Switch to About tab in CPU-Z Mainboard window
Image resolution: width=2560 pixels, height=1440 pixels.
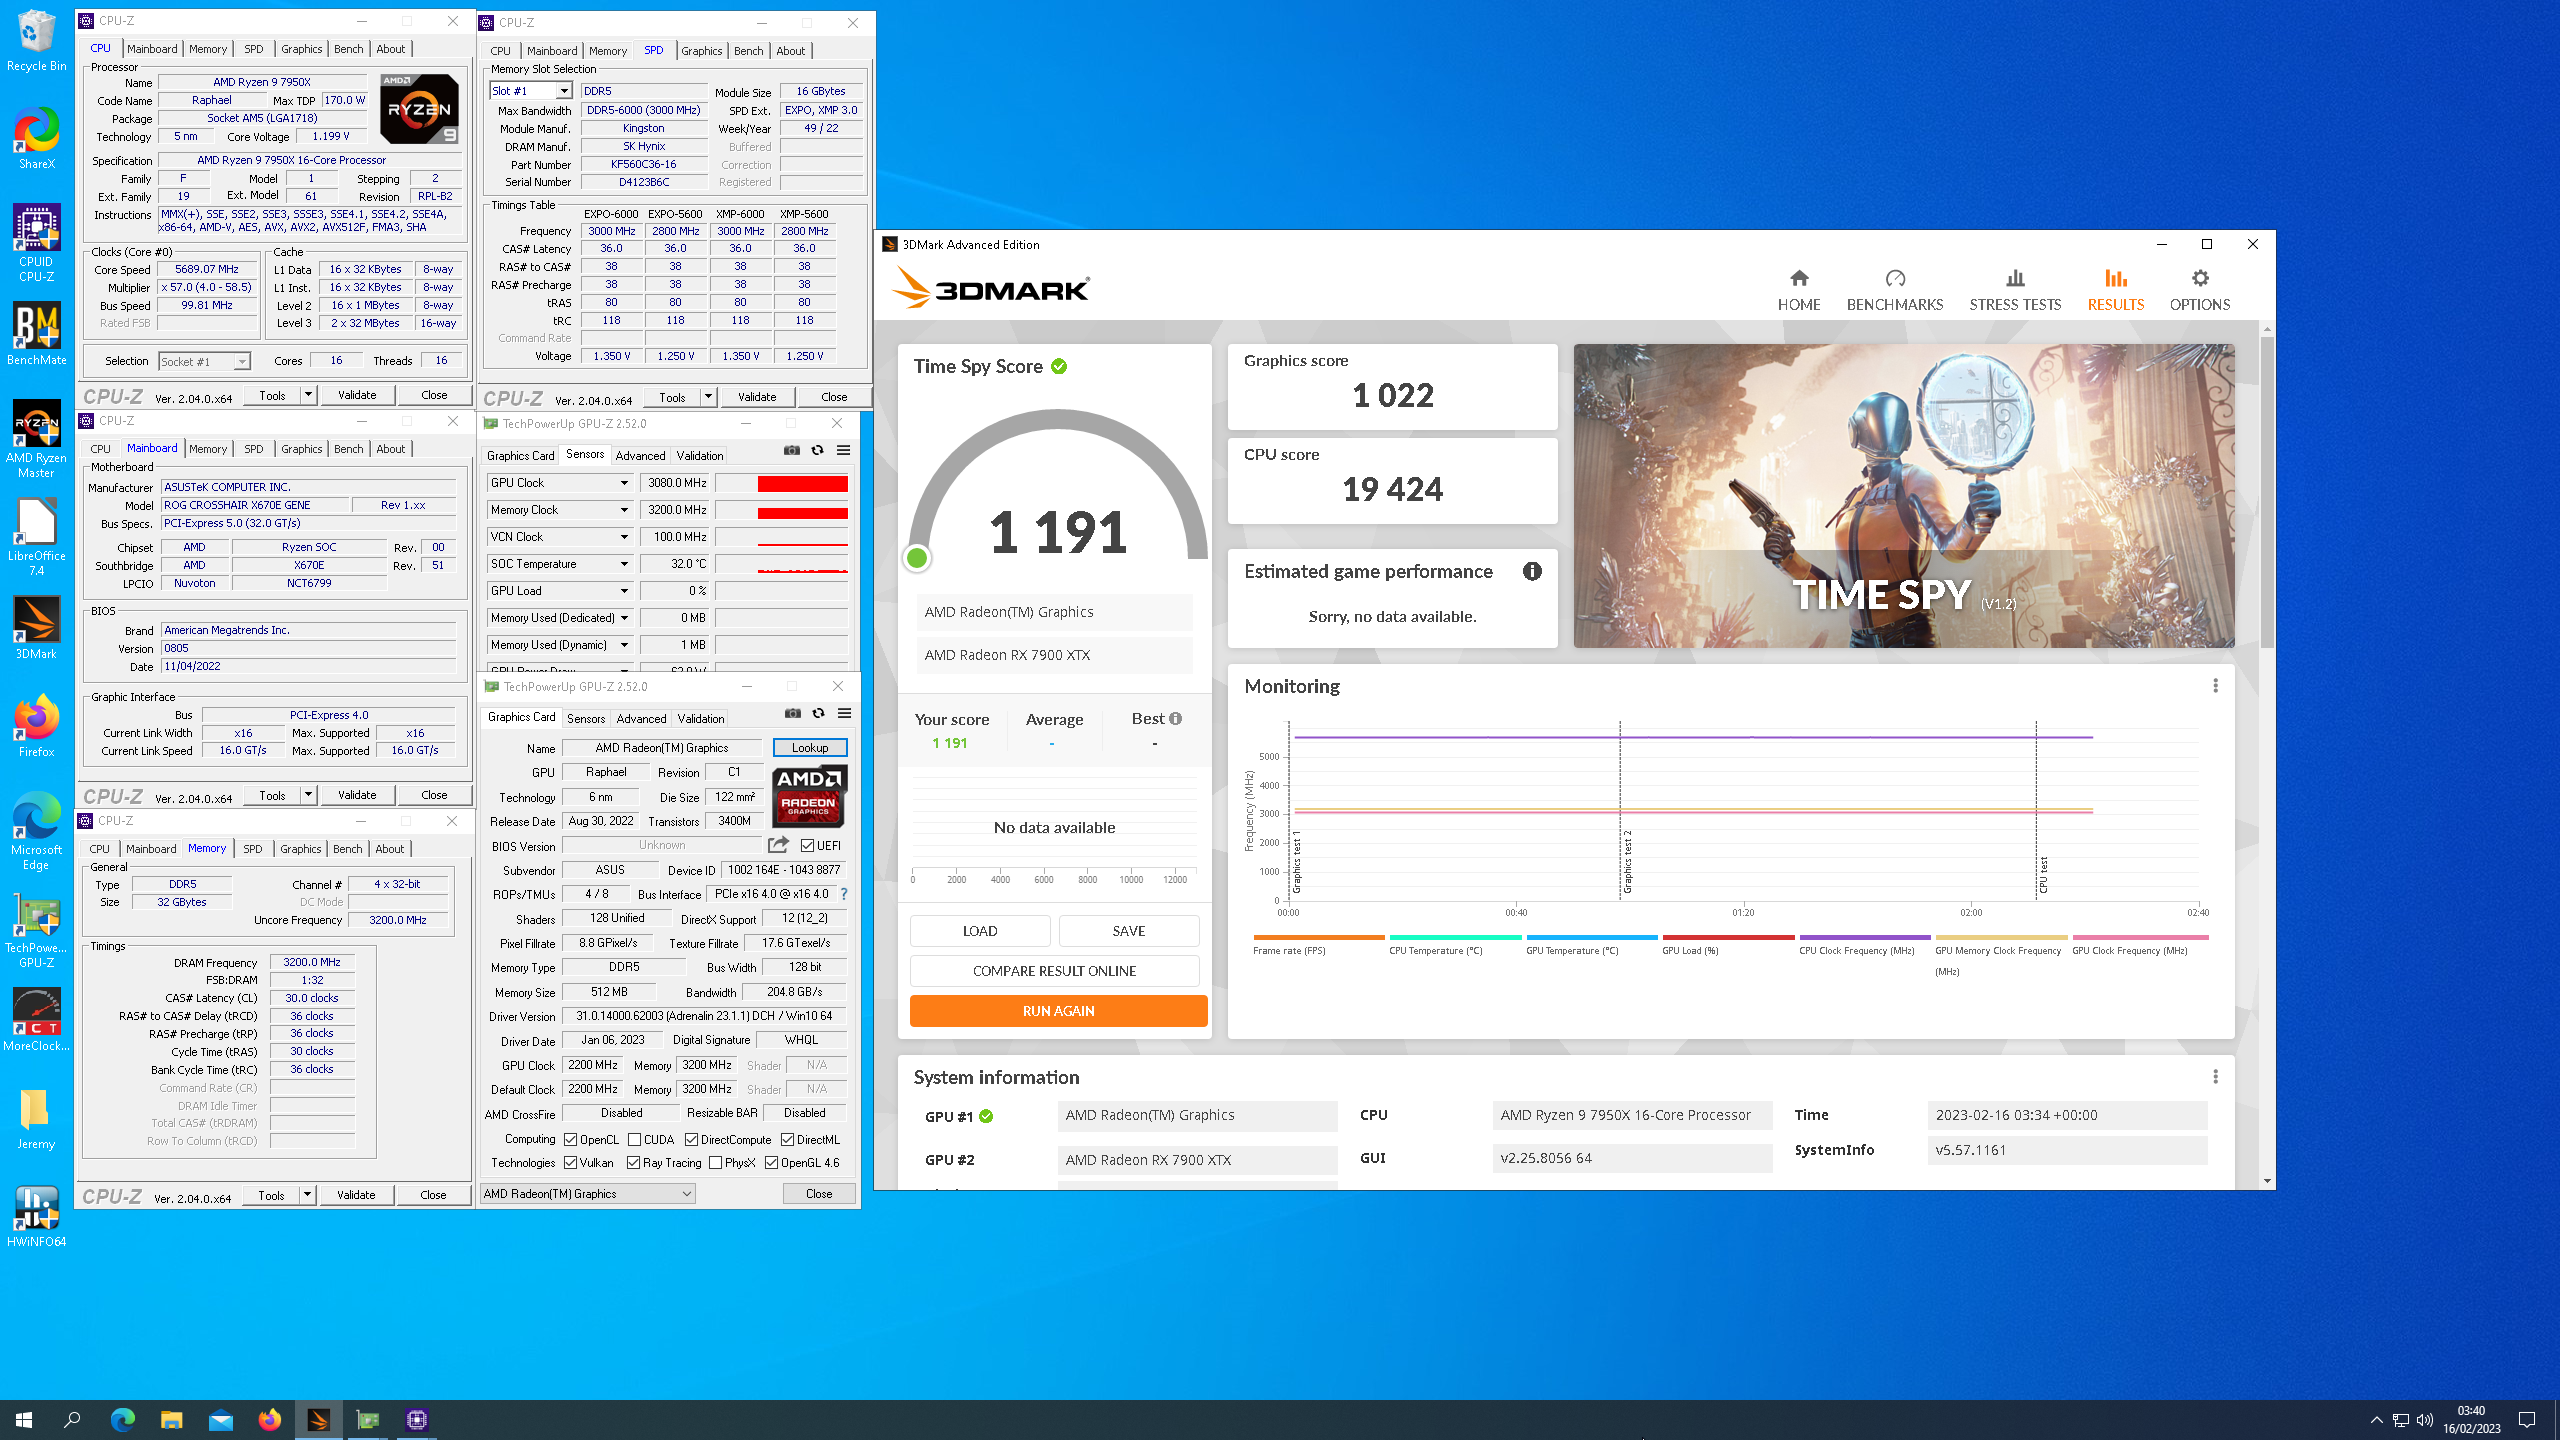coord(390,449)
